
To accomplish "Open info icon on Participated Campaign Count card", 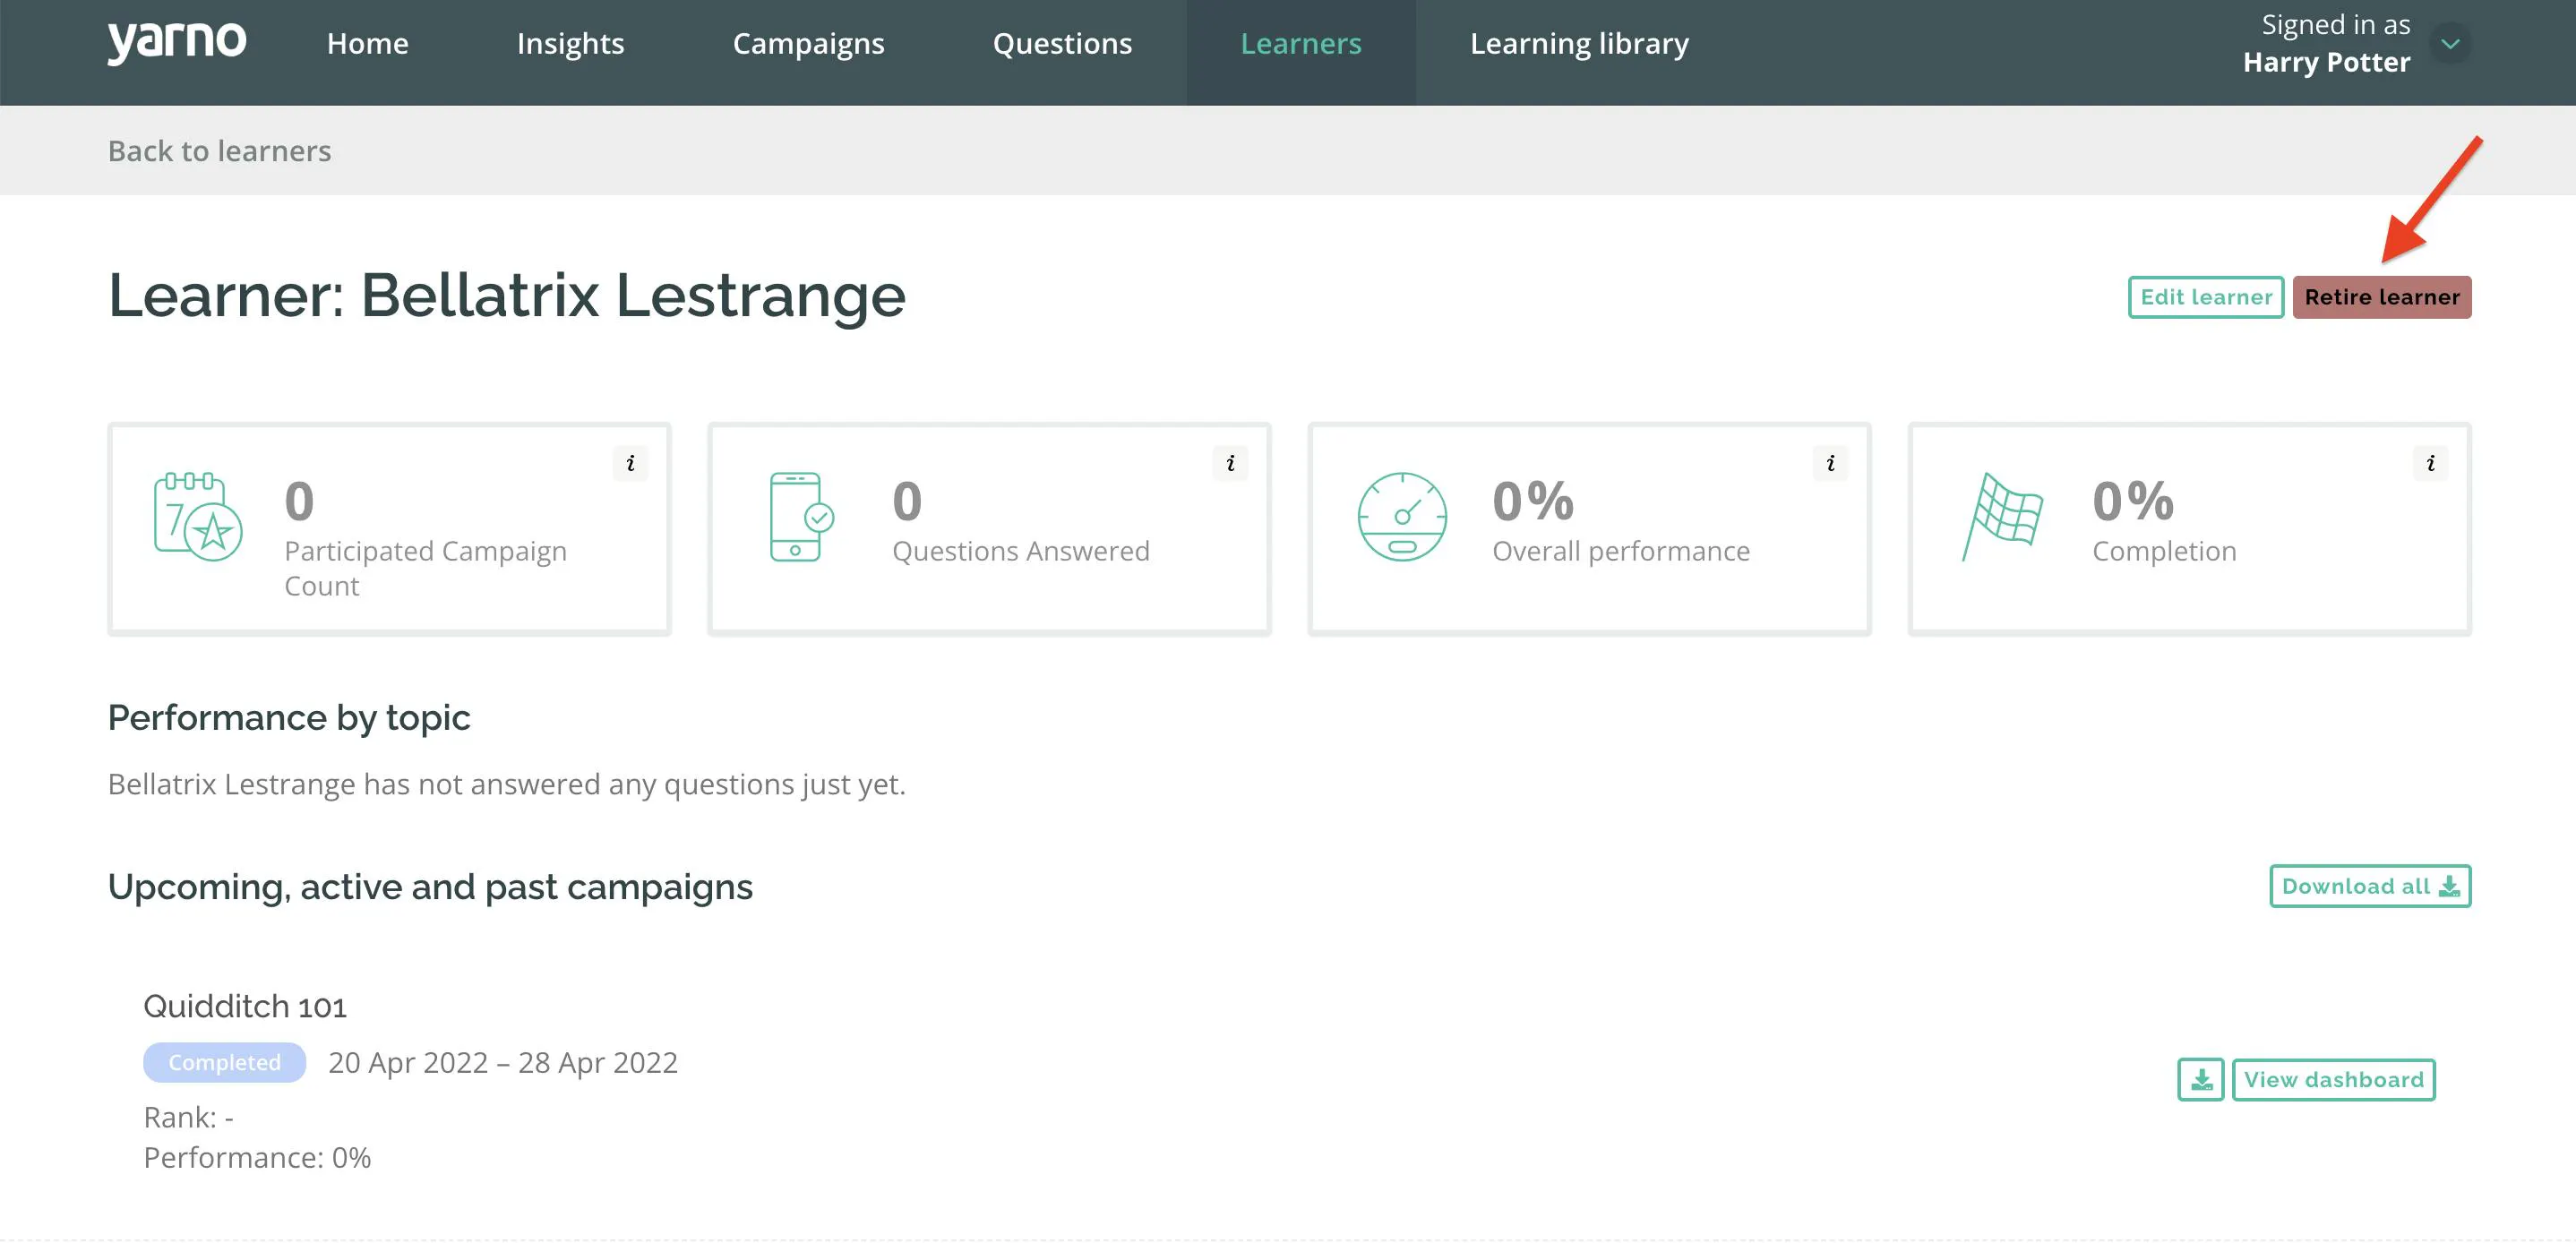I will 630,463.
